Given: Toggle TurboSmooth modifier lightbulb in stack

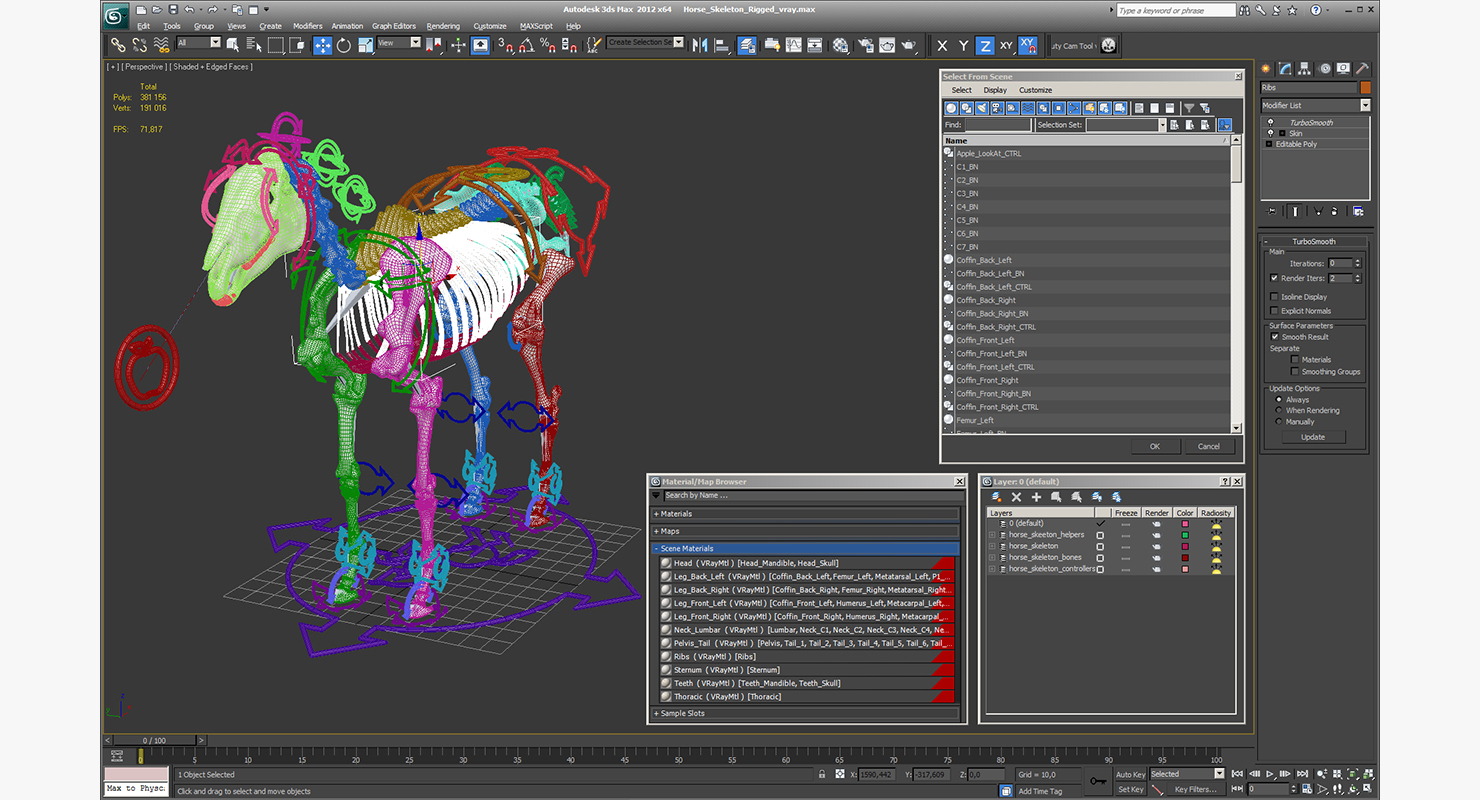Looking at the screenshot, I should coord(1270,122).
